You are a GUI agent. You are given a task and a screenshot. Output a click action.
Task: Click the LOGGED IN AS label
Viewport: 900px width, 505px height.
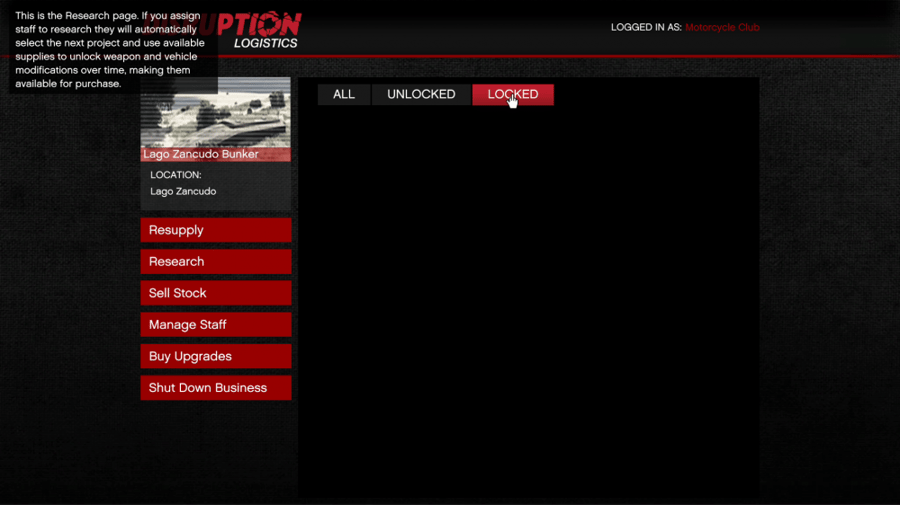646,28
